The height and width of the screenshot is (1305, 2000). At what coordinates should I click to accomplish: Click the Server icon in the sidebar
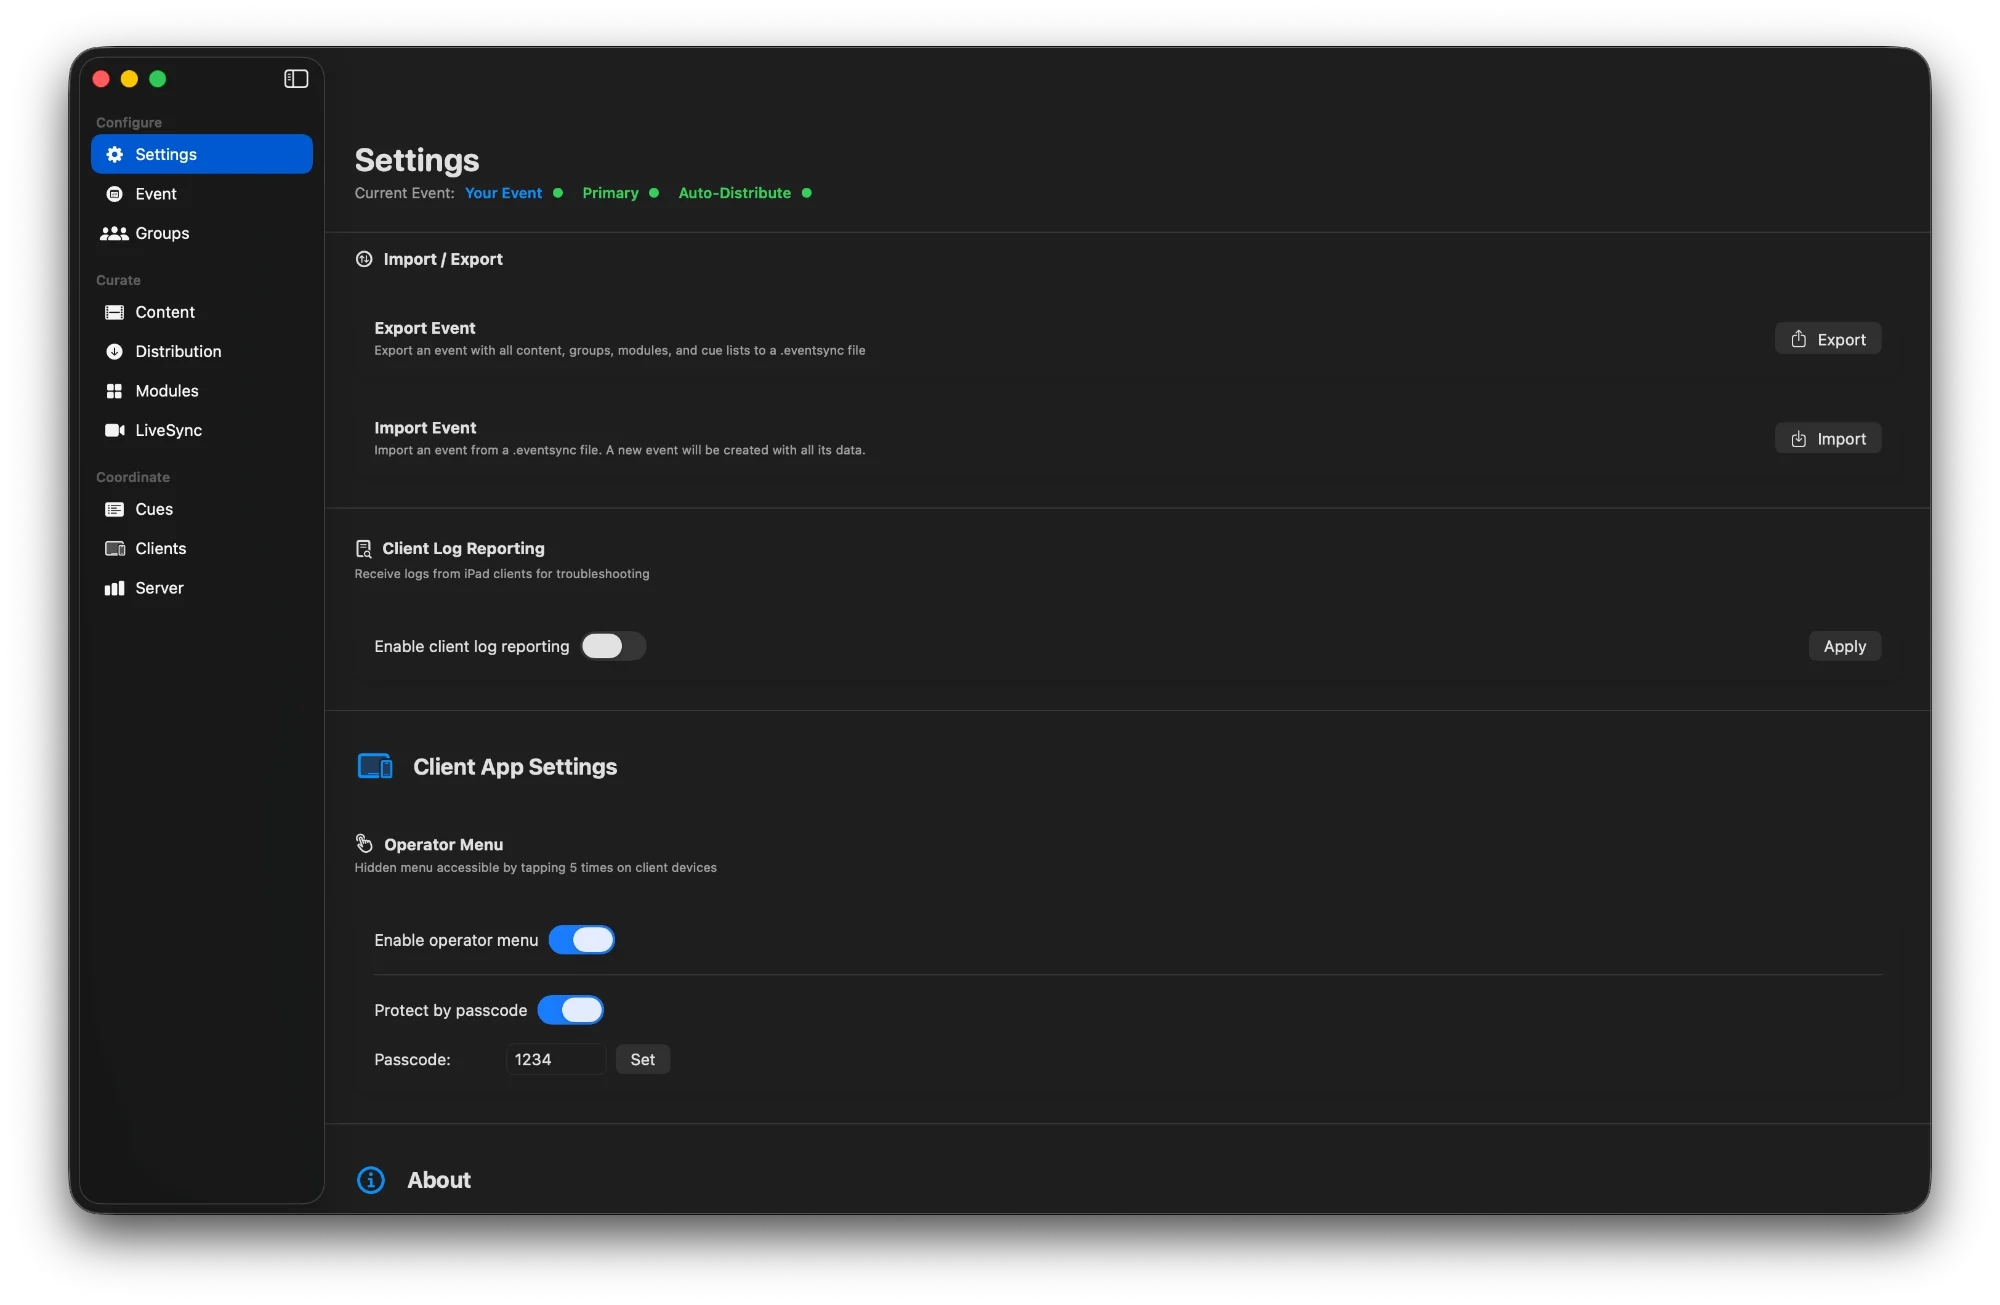[x=115, y=588]
